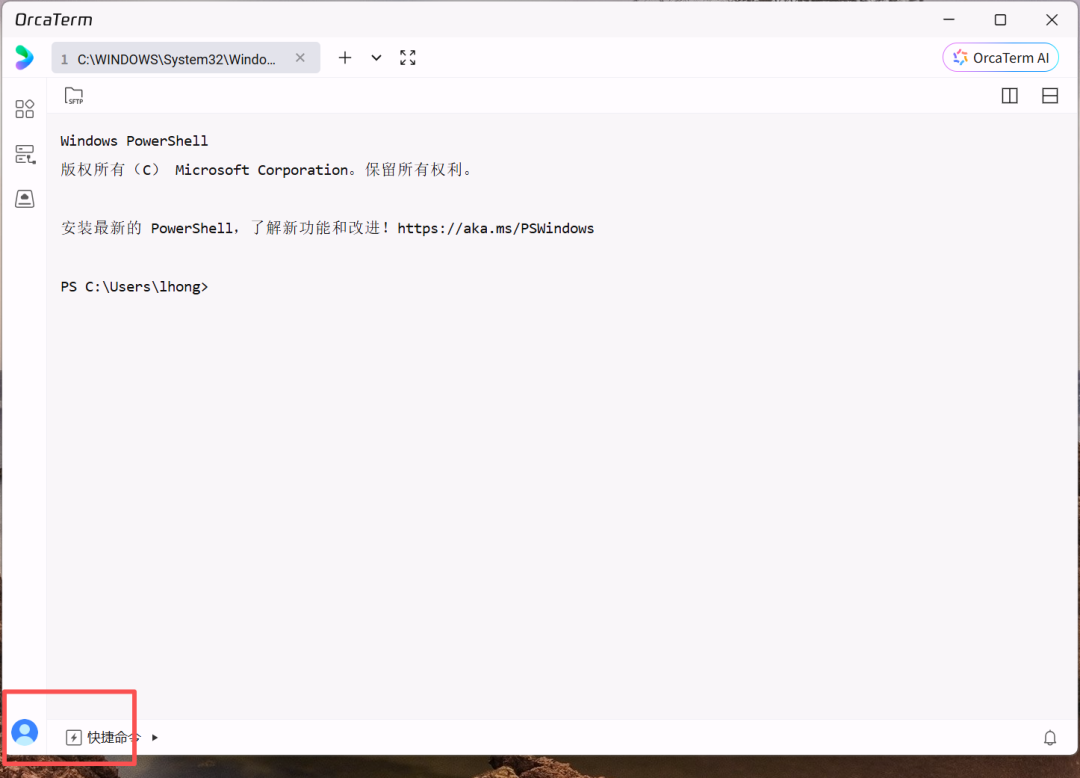The height and width of the screenshot is (778, 1080).
Task: Enter fullscreen mode with the expand icon
Action: pos(408,58)
